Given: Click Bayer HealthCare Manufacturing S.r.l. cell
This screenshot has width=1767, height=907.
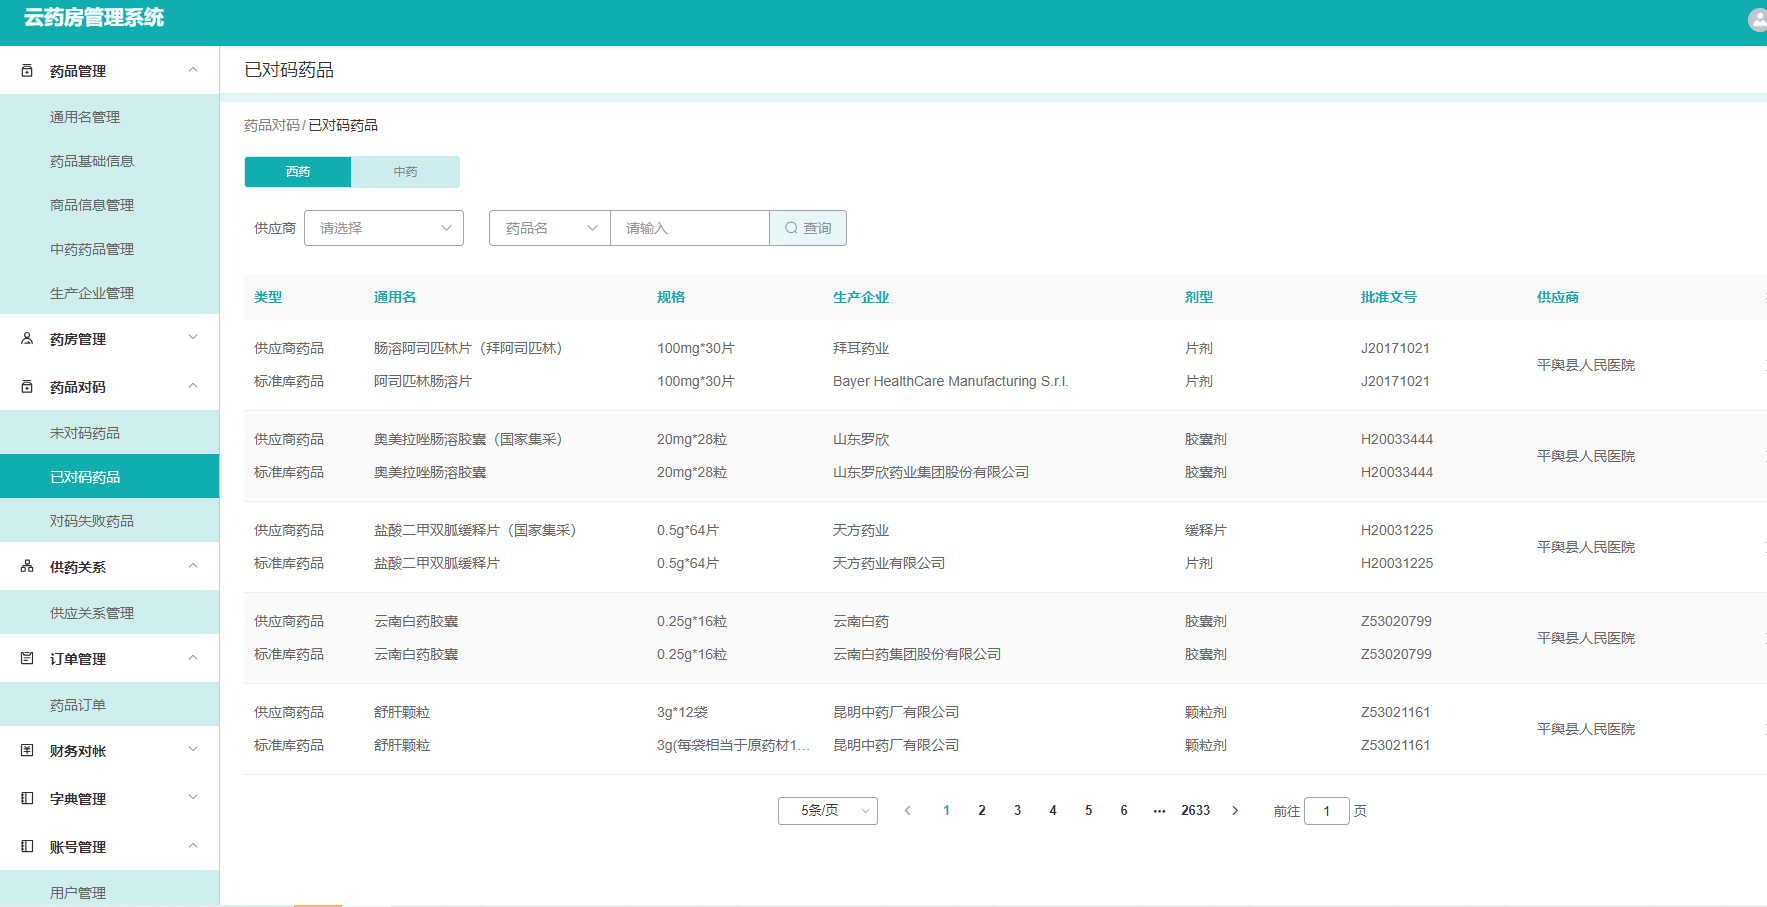Looking at the screenshot, I should point(951,381).
